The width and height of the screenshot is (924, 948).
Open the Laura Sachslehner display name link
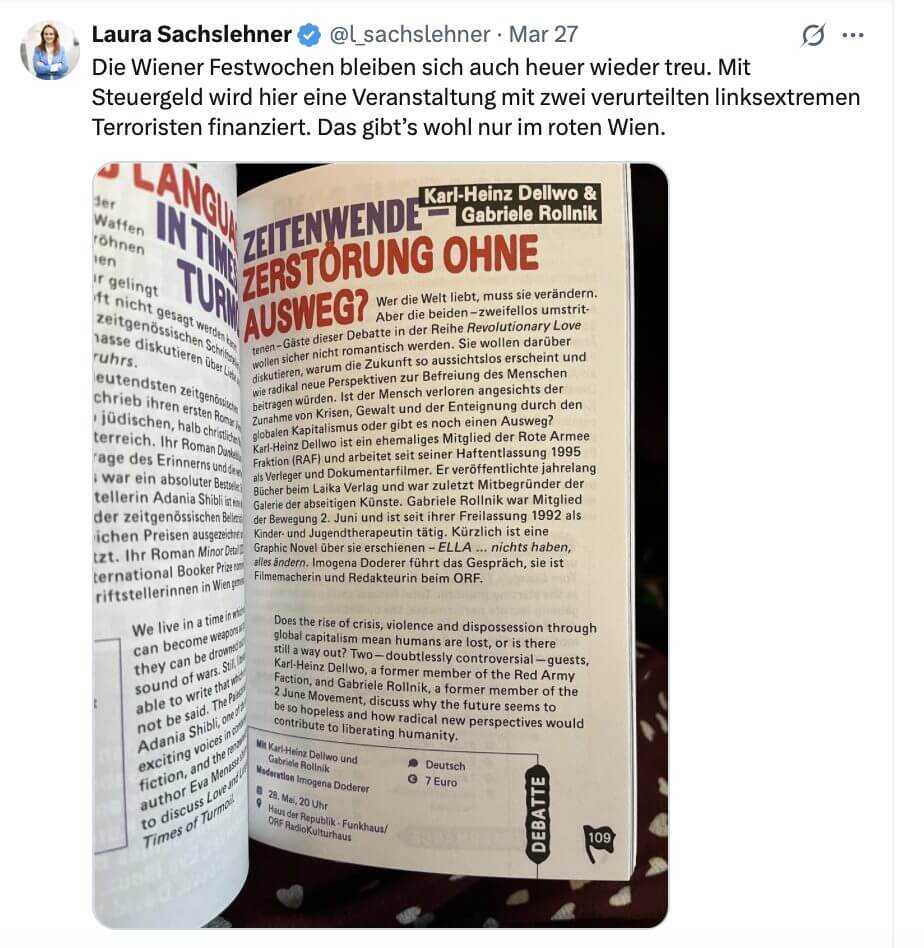click(x=192, y=34)
